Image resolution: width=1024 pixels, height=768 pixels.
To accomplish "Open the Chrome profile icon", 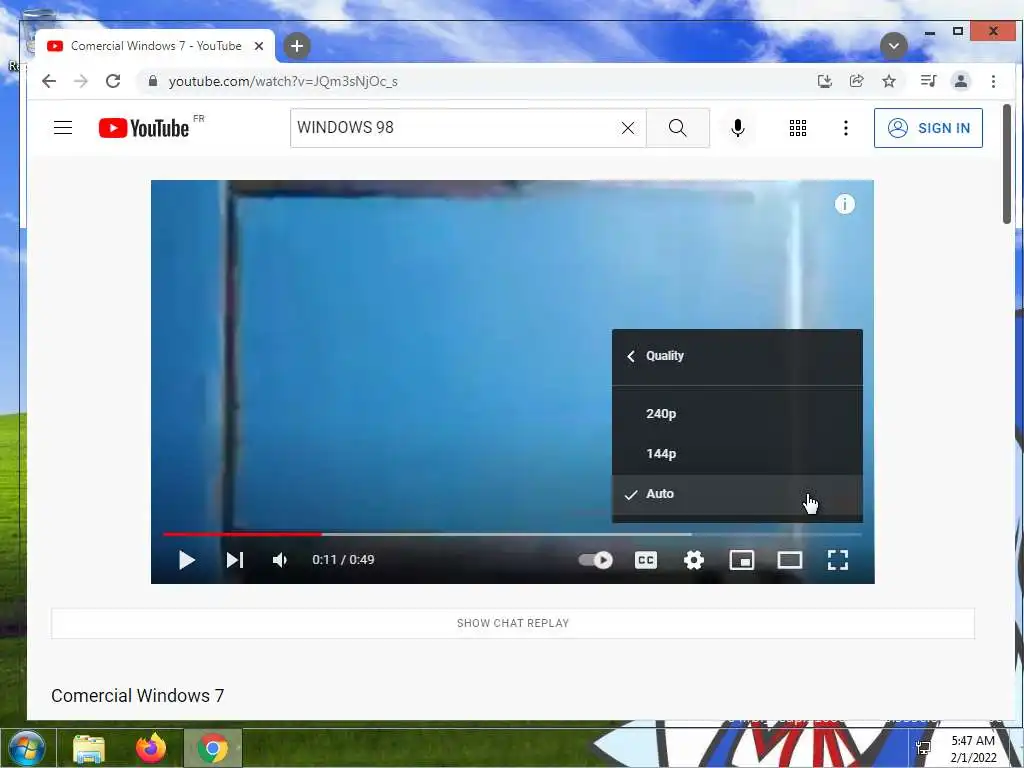I will click(961, 81).
